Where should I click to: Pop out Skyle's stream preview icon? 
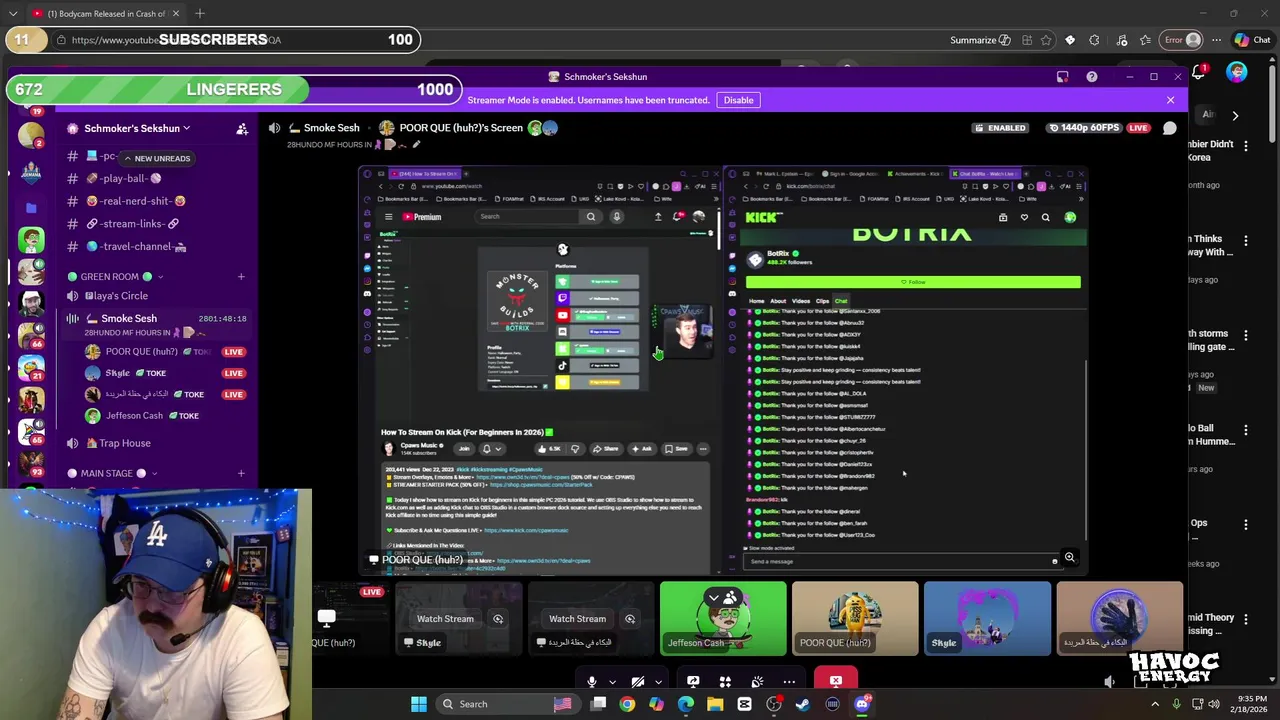point(497,619)
